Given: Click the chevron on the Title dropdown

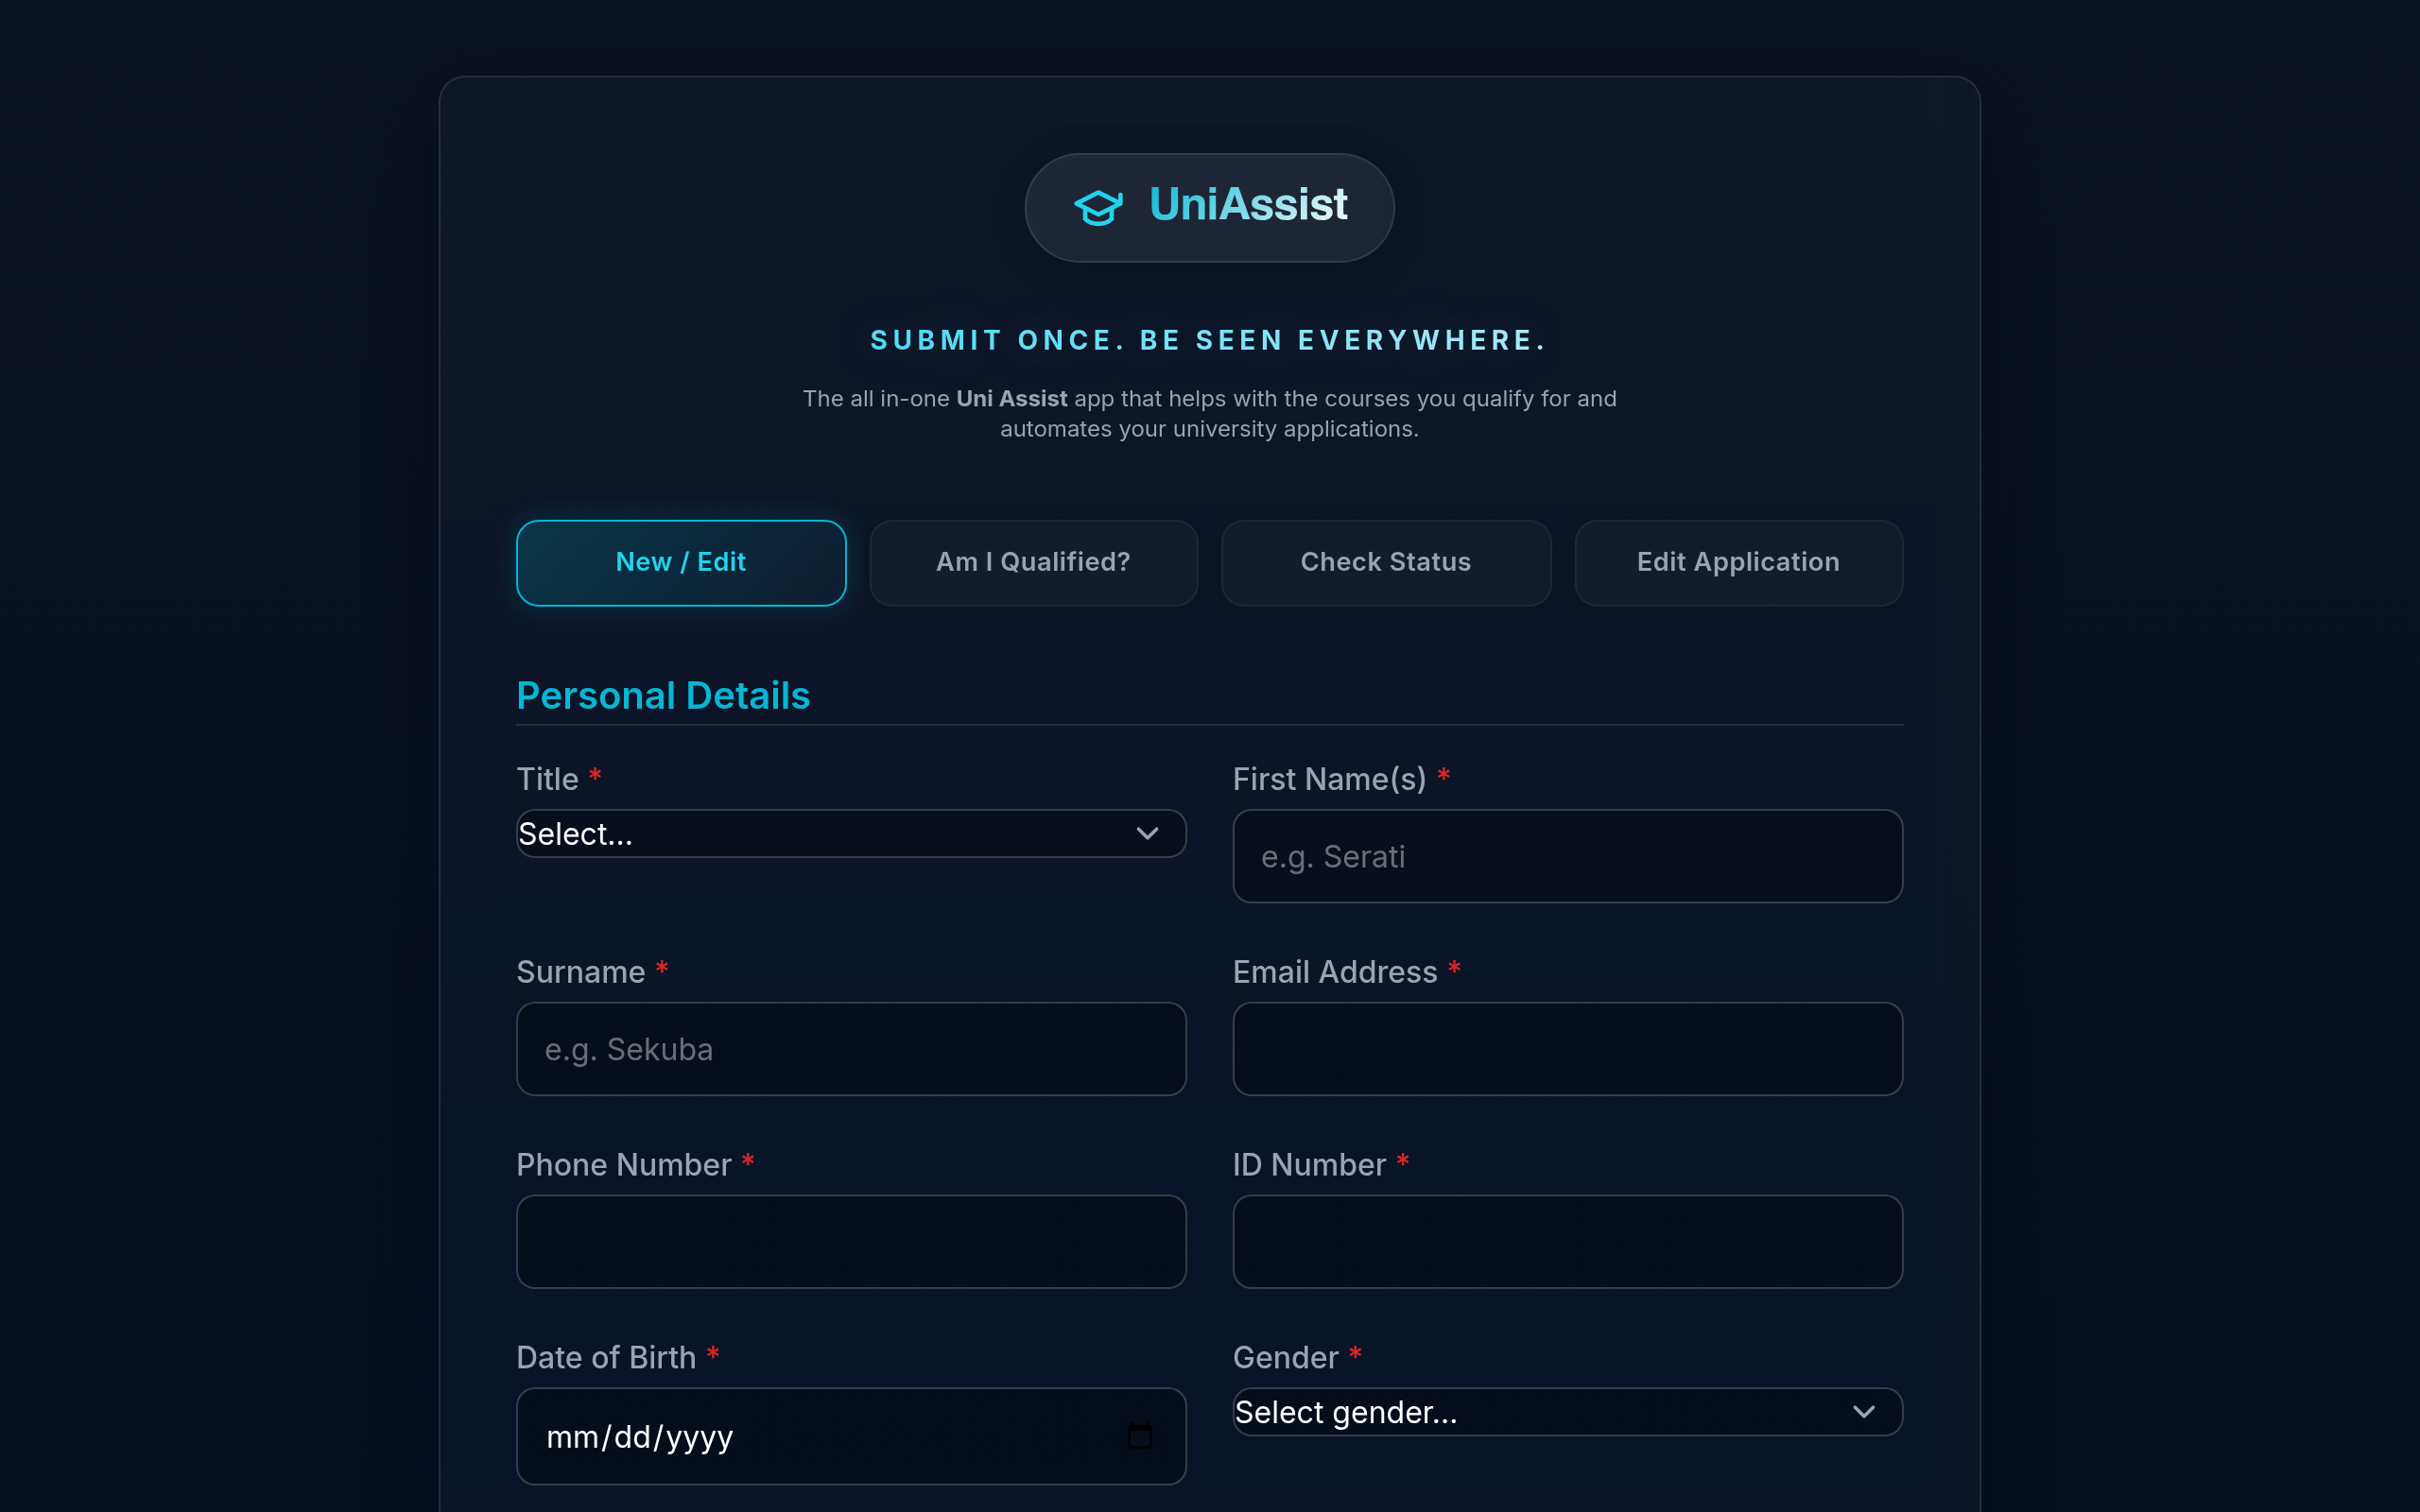Looking at the screenshot, I should point(1147,833).
